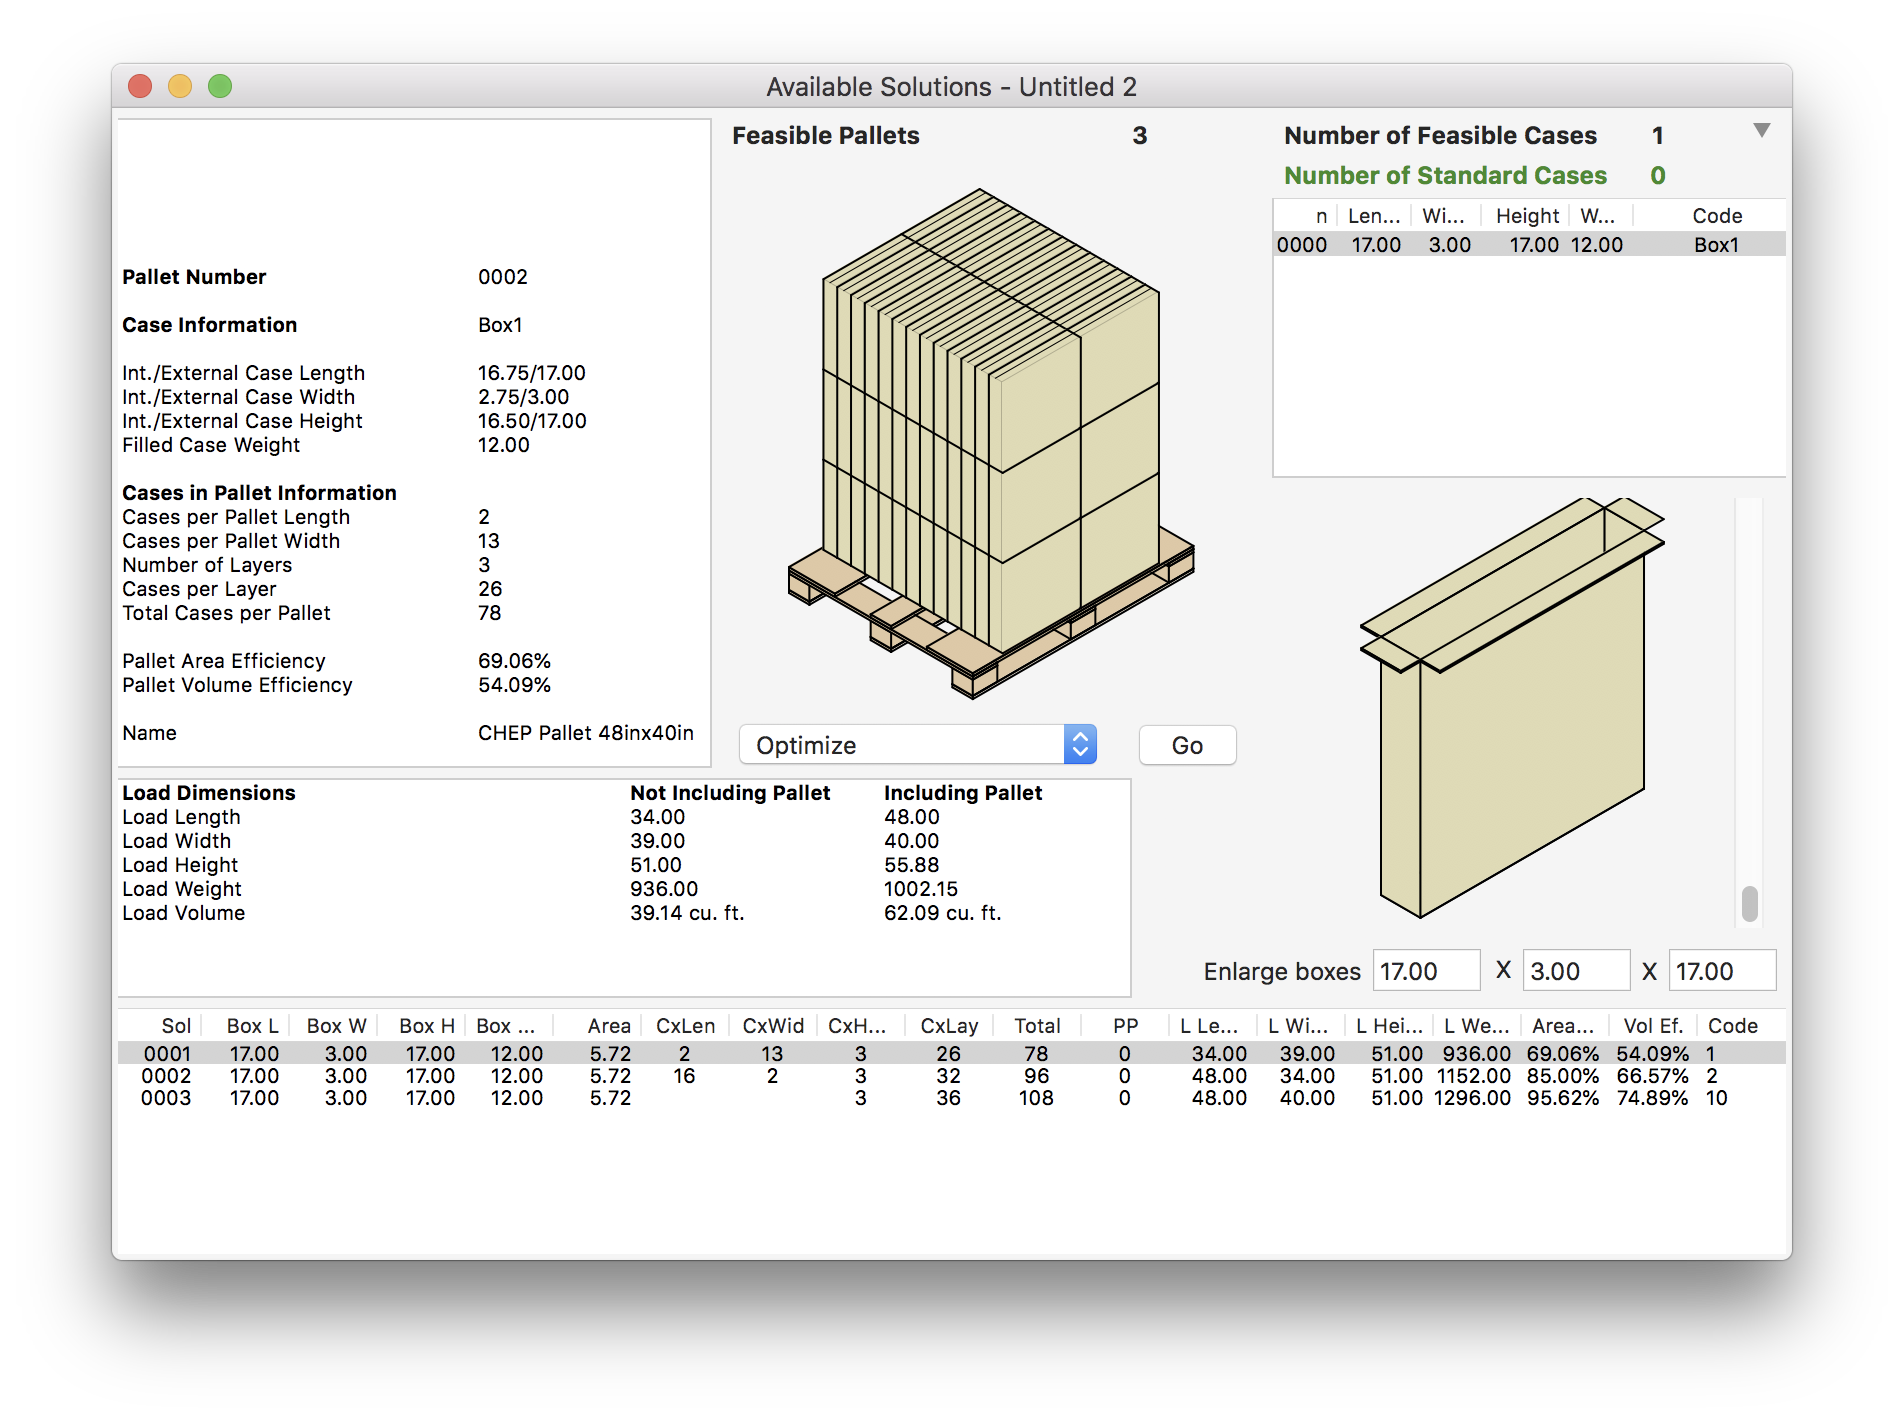Viewport: 1904px width, 1420px height.
Task: Click the 95.62% area efficiency cell
Action: pyautogui.click(x=1563, y=1098)
